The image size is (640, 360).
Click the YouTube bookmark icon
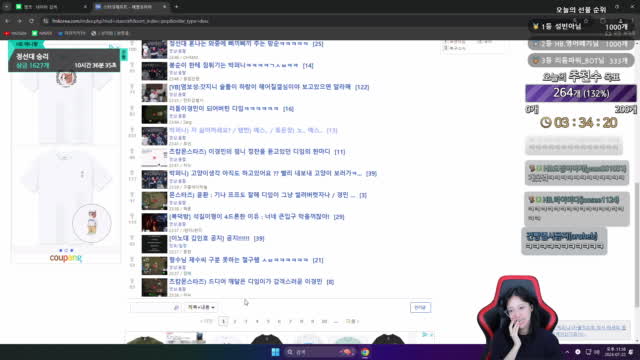pyautogui.click(x=7, y=33)
